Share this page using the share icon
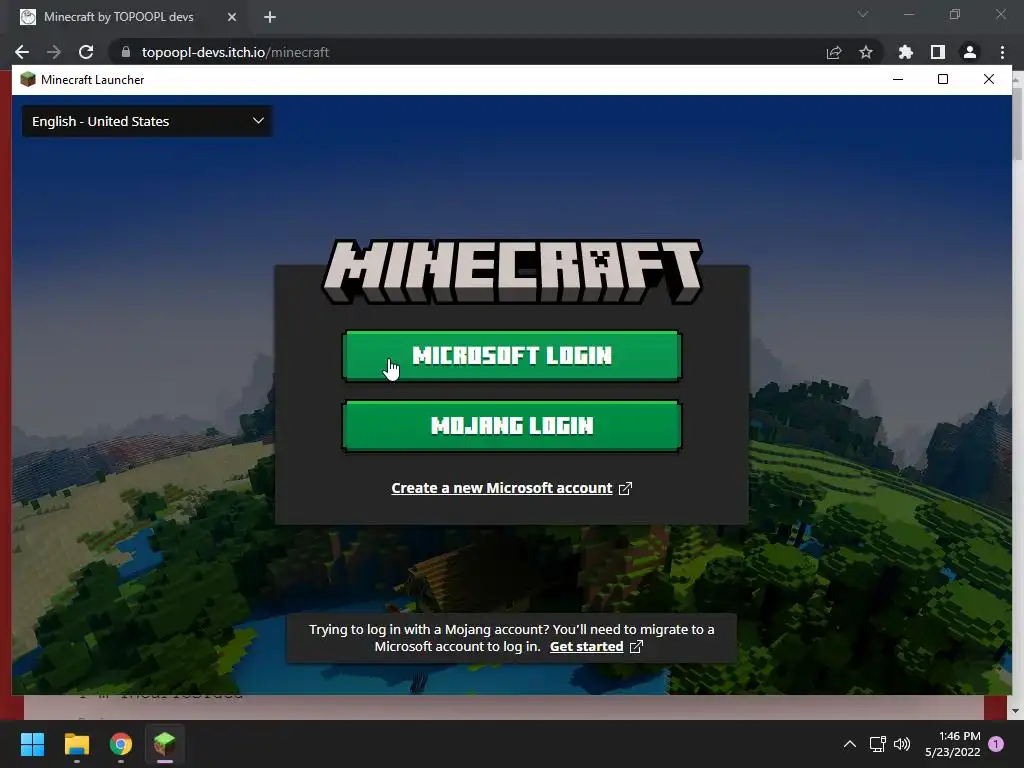This screenshot has height=768, width=1024. (x=834, y=52)
